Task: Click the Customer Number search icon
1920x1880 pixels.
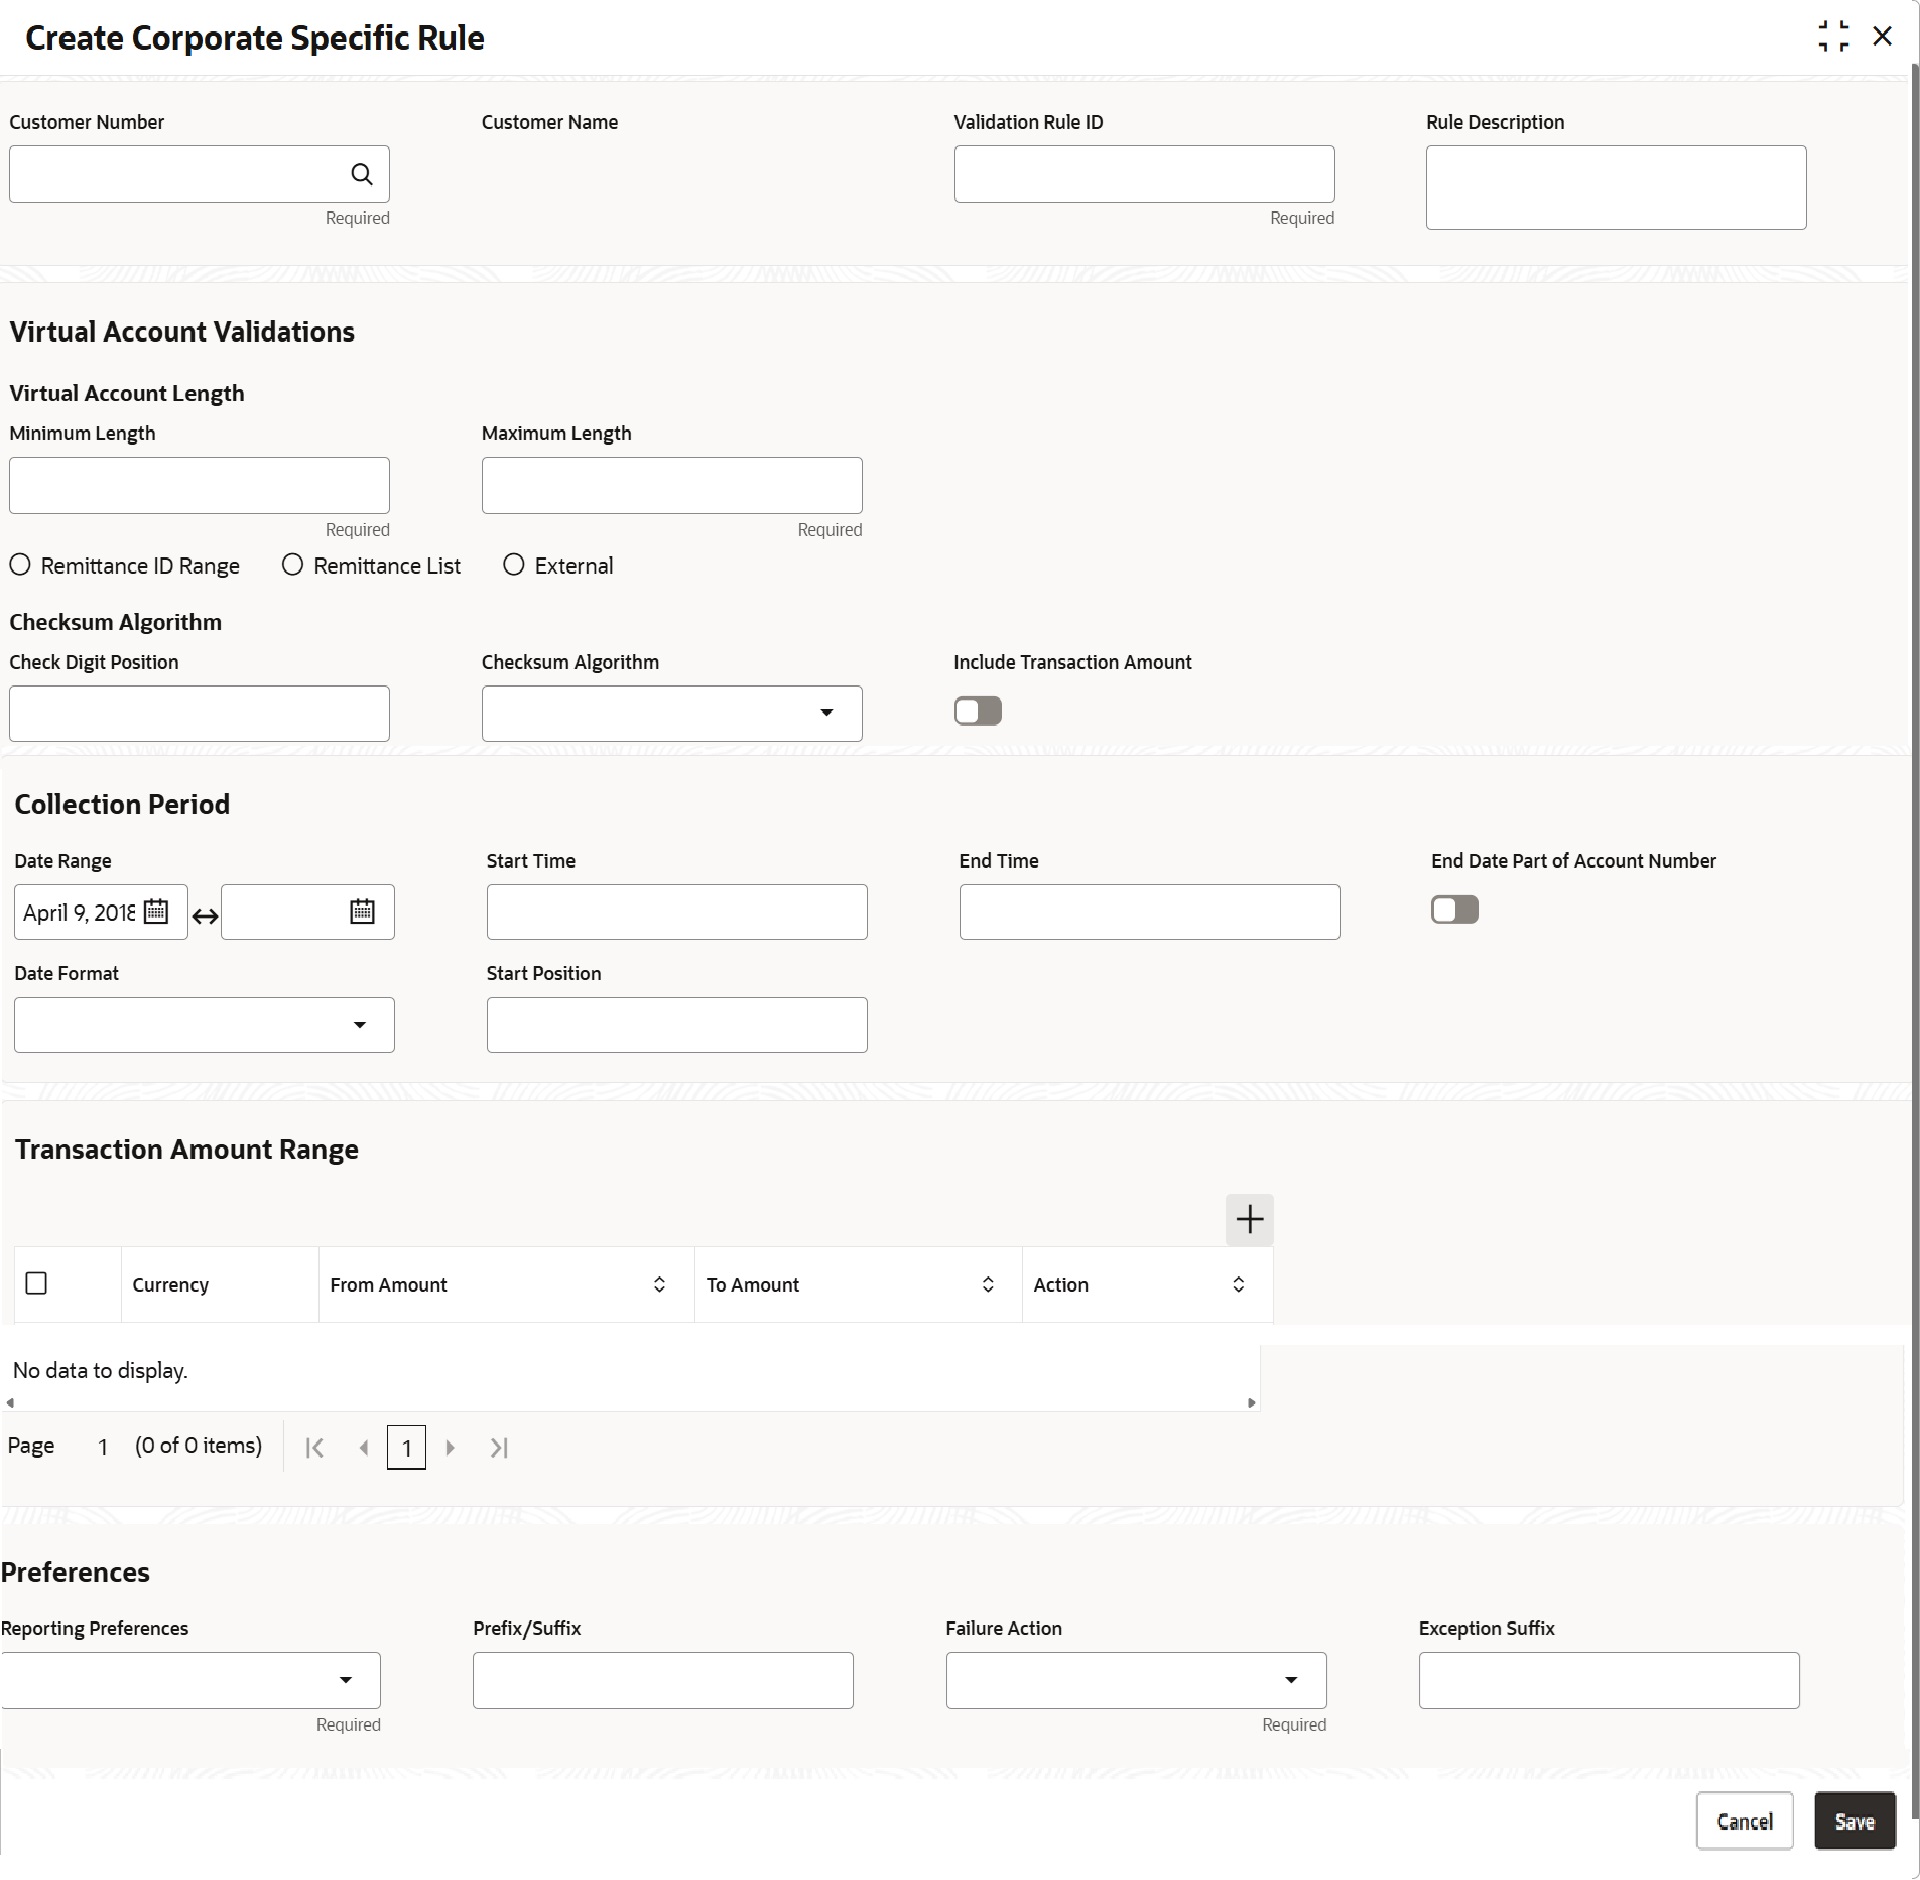Action: point(362,175)
